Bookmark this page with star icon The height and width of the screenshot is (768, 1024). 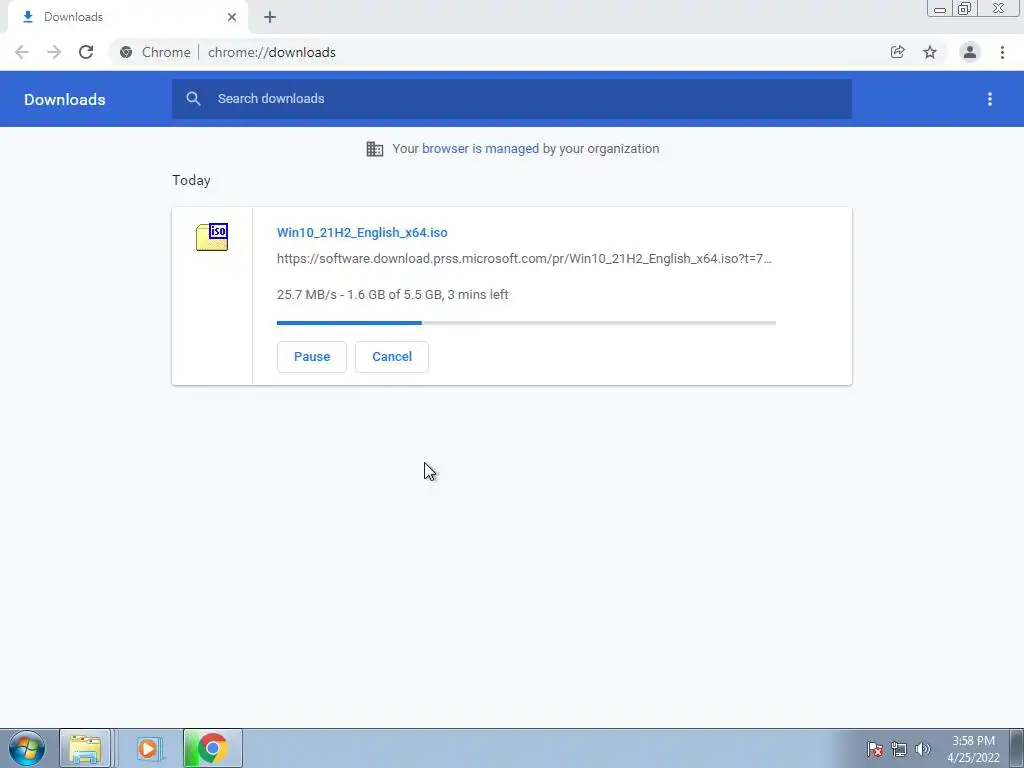coord(930,52)
